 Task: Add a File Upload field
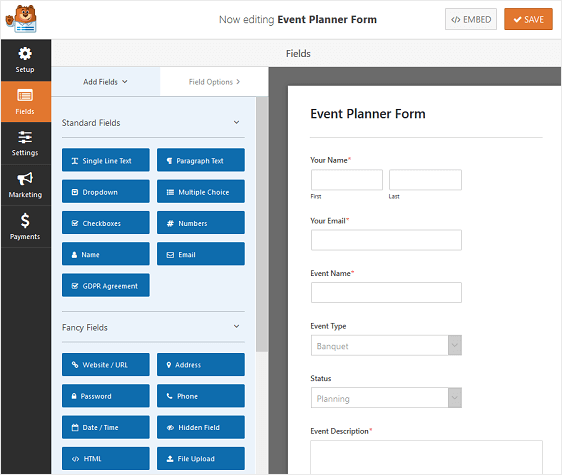coord(201,459)
